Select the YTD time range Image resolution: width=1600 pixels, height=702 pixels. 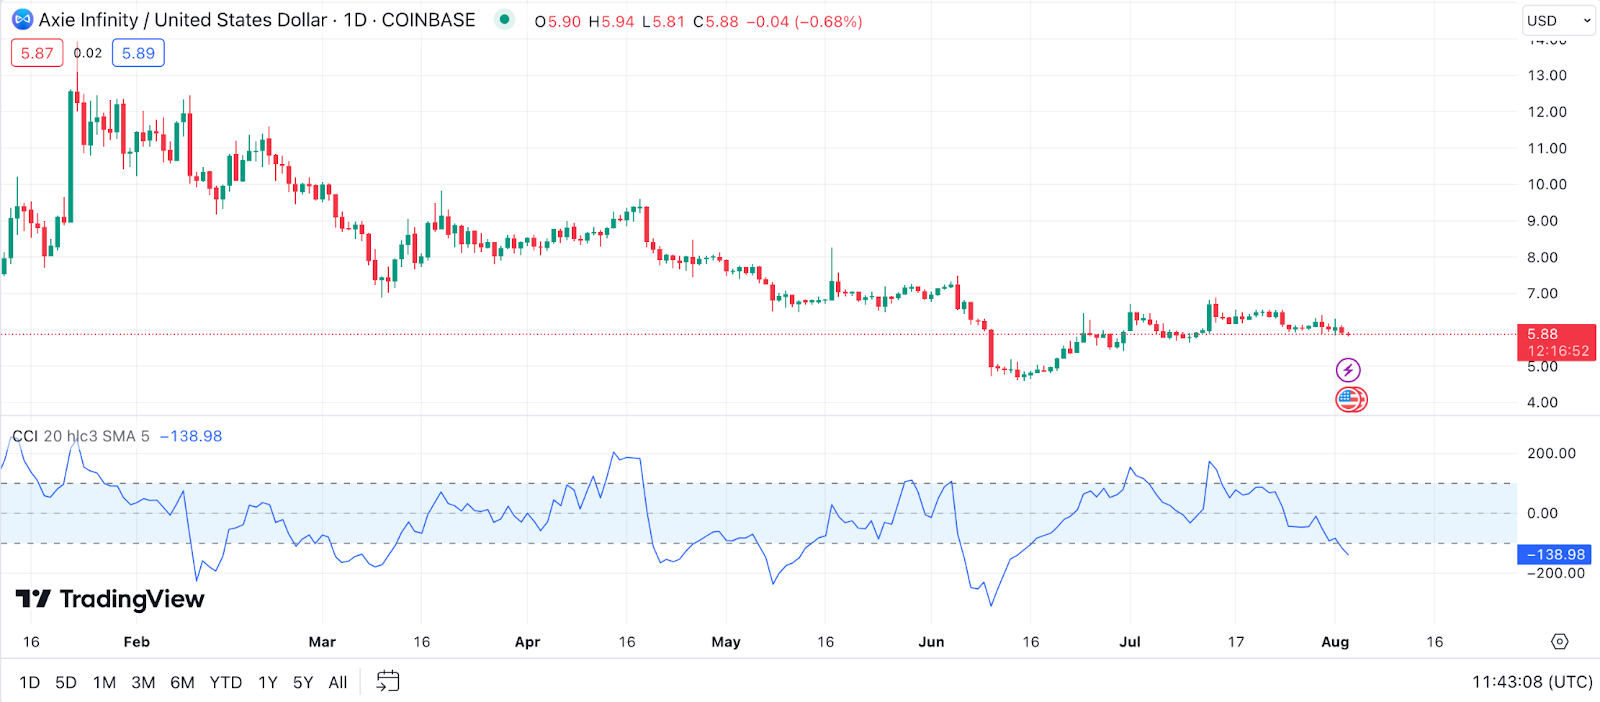click(226, 682)
